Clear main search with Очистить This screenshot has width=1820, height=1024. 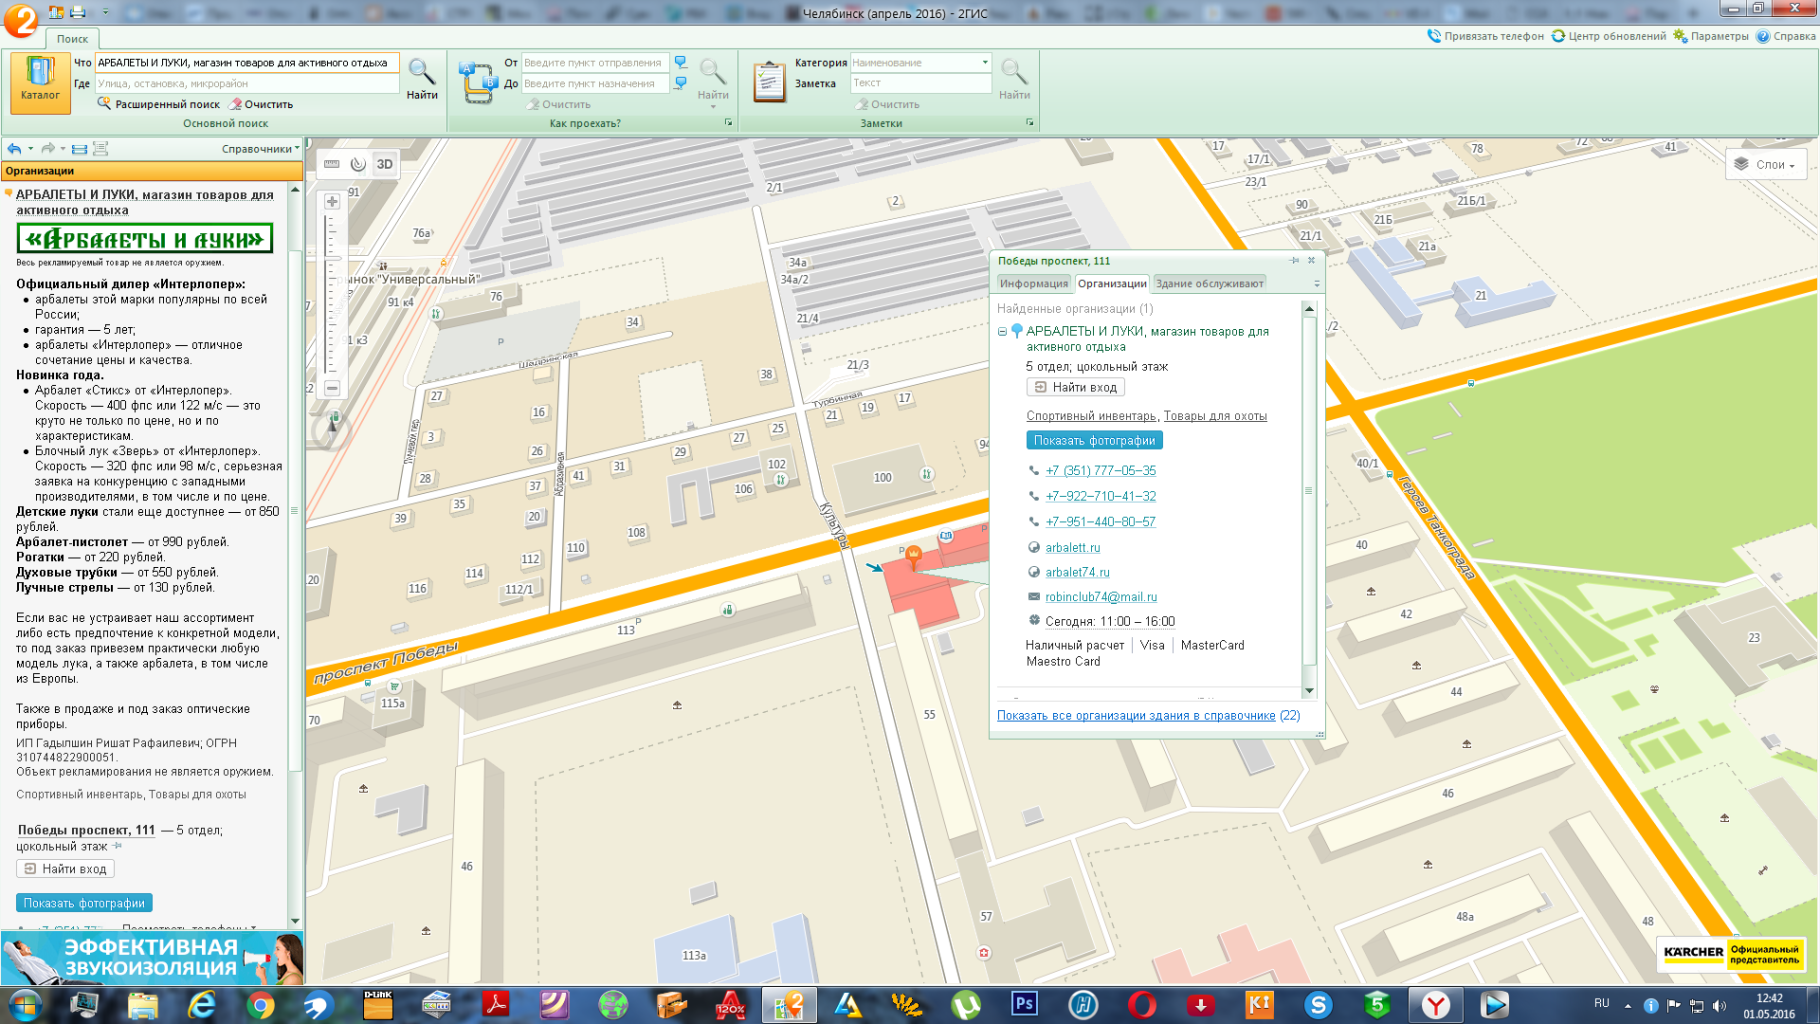click(261, 104)
